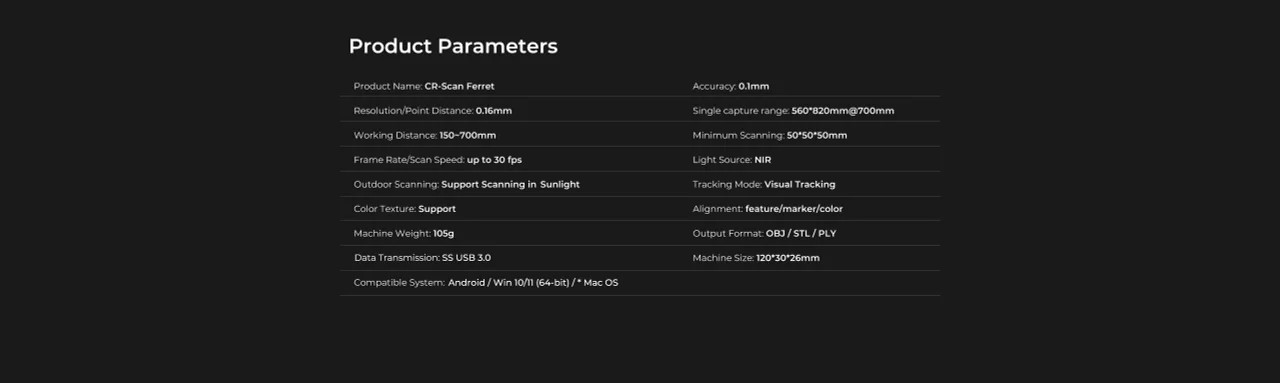
Task: Click the Mac OS text in Compatible System
Action: [600, 283]
